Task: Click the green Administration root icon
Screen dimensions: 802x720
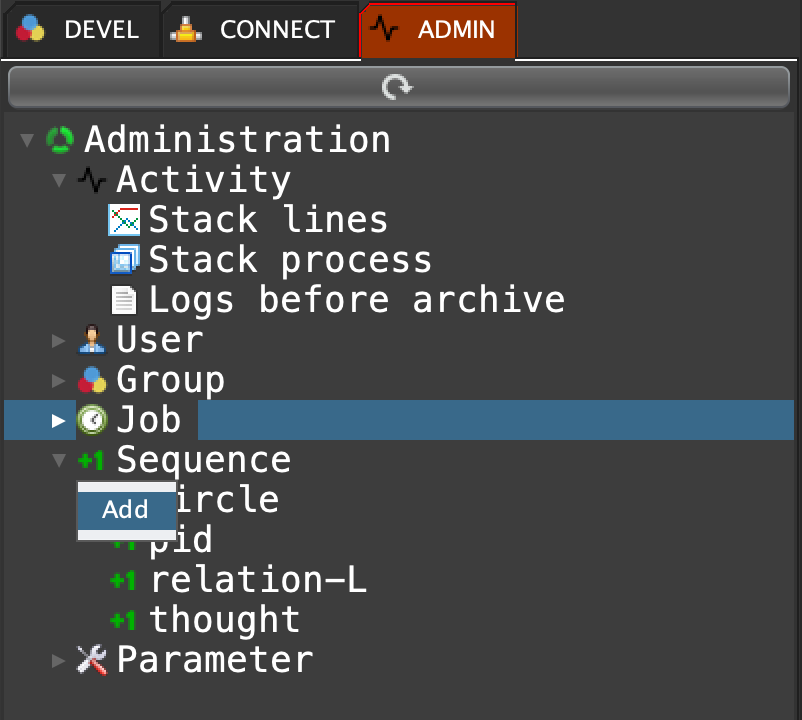Action: [x=60, y=140]
